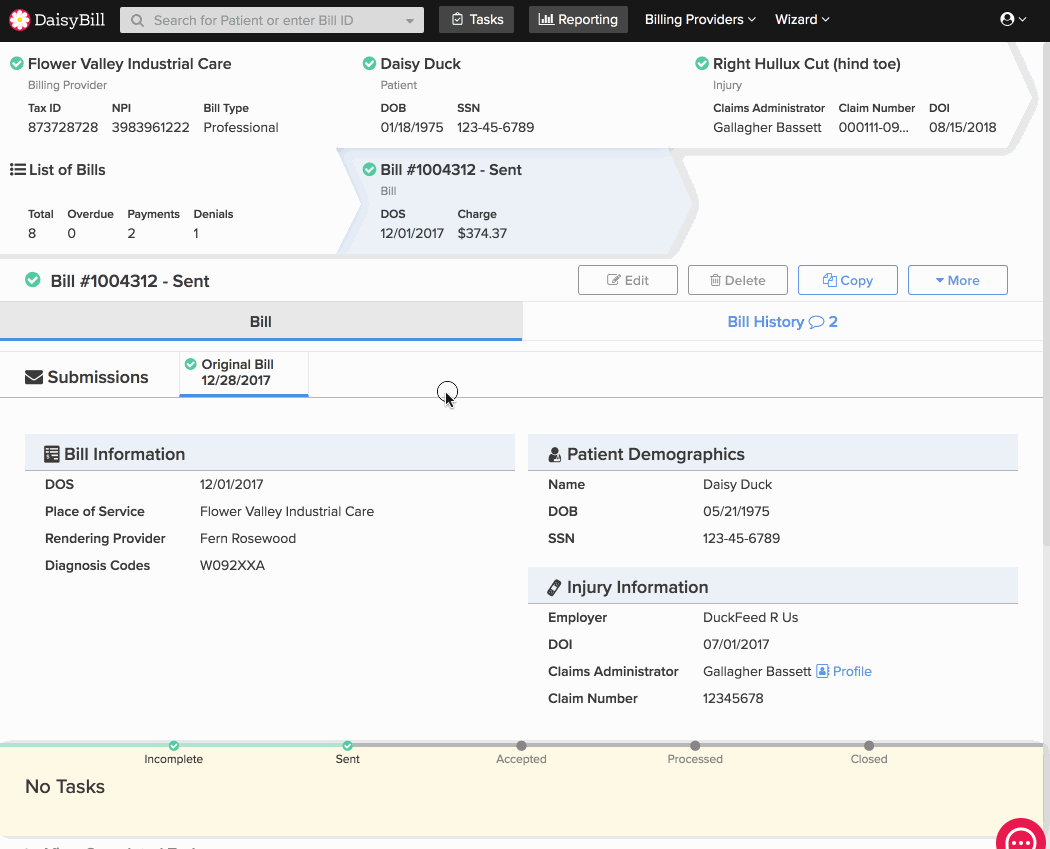This screenshot has height=849, width=1050.
Task: Click the diagnosis code W092XXA
Action: click(x=232, y=565)
